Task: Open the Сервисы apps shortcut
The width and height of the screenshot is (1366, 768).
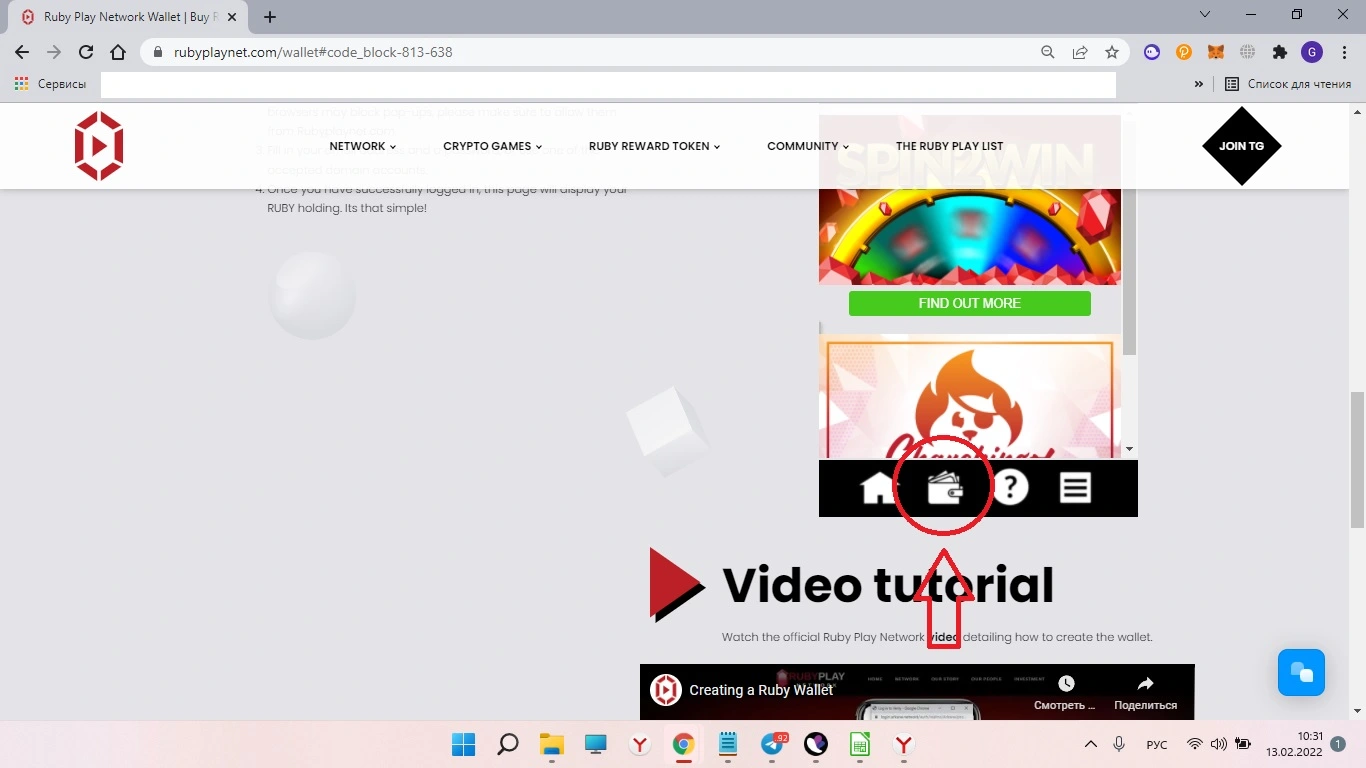Action: point(50,84)
